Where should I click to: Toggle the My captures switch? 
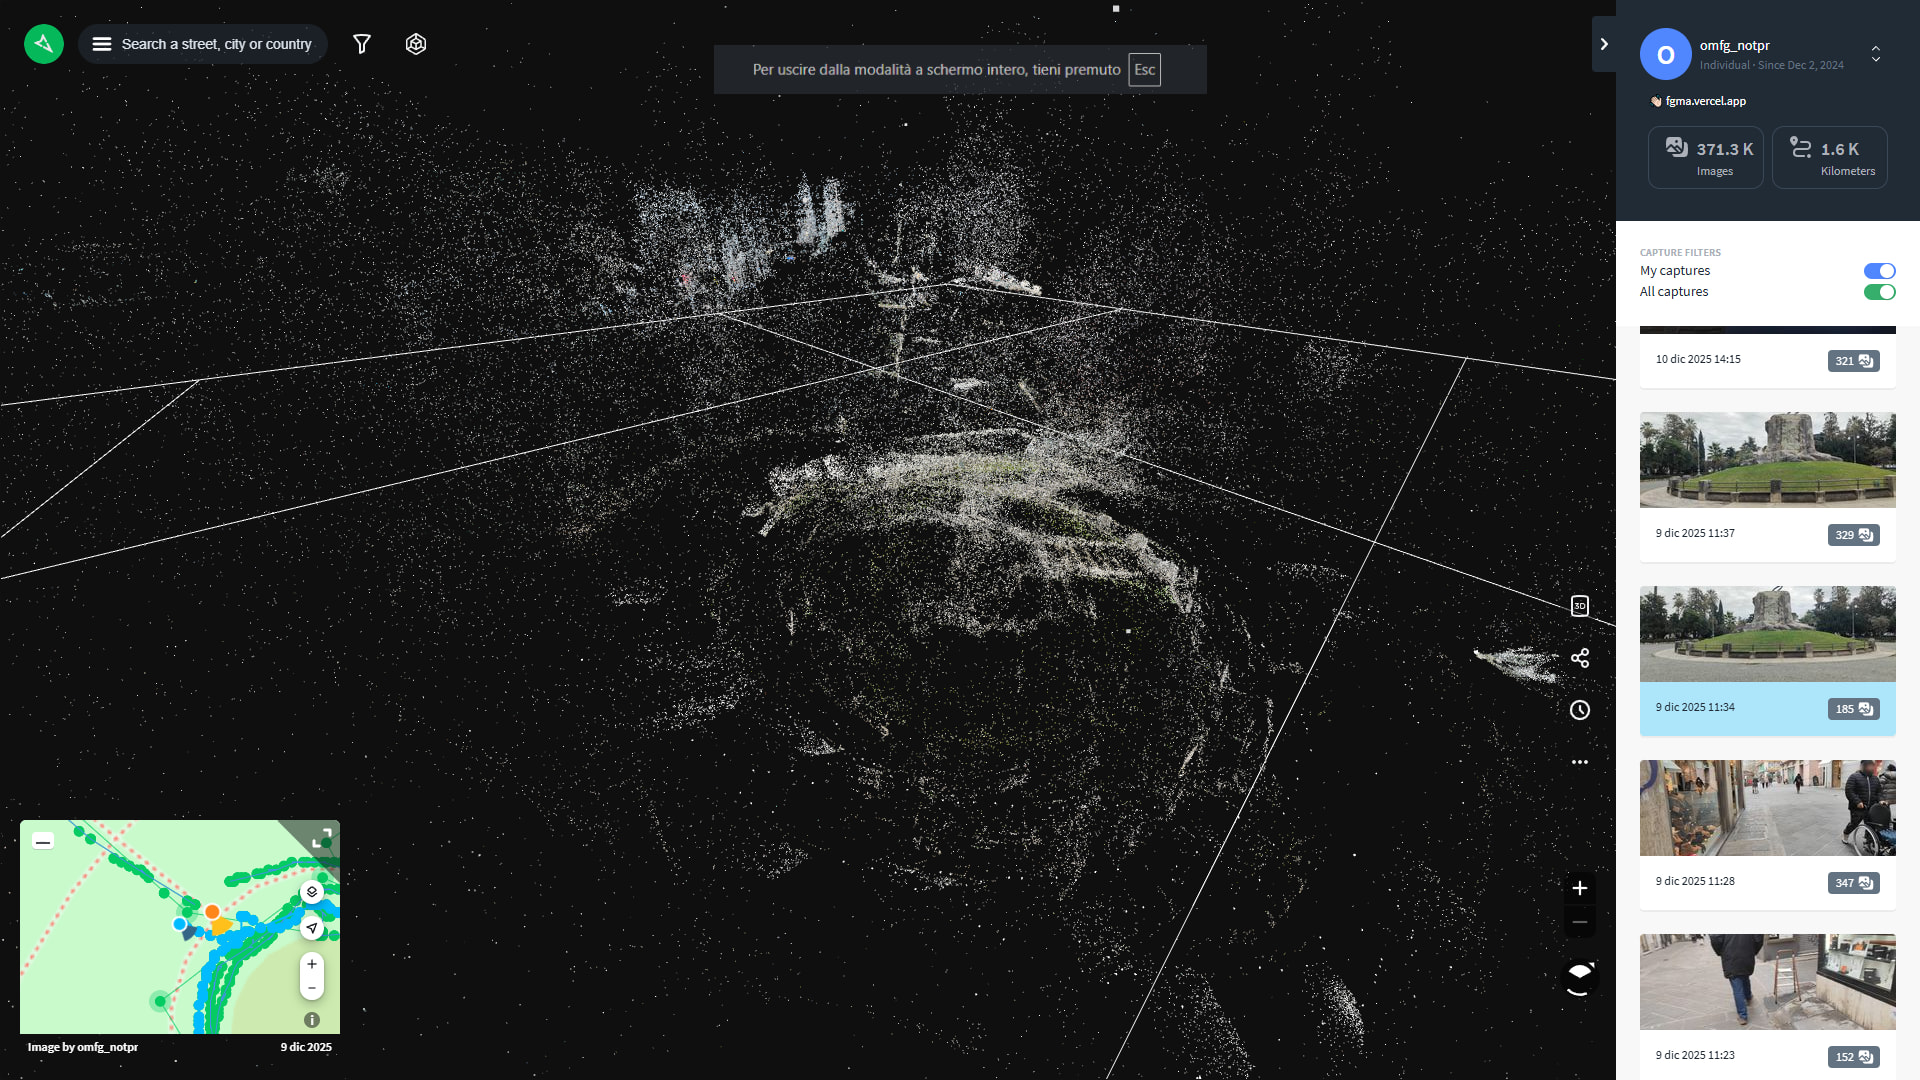(1879, 271)
